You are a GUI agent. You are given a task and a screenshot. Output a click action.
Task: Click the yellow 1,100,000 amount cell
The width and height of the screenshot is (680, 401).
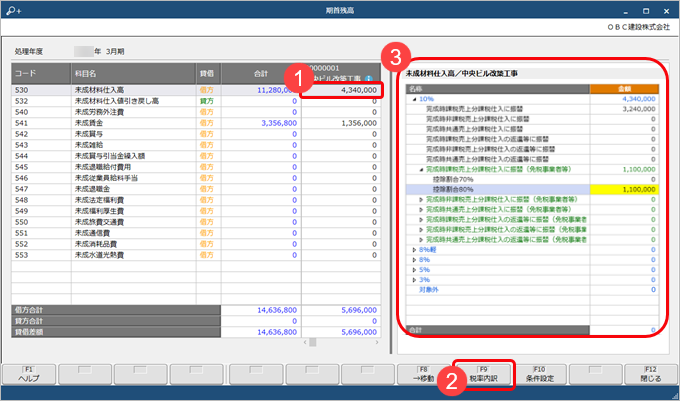coord(624,189)
